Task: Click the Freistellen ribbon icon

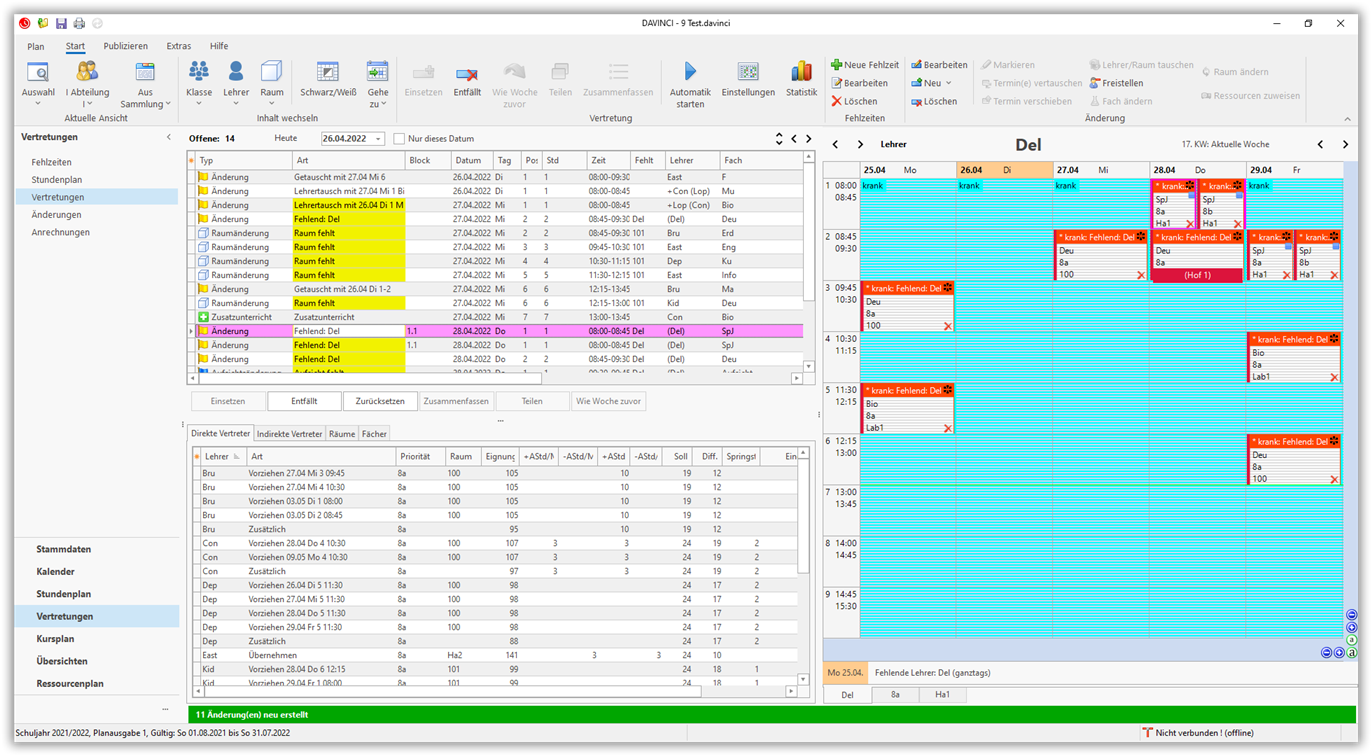Action: [x=1095, y=83]
